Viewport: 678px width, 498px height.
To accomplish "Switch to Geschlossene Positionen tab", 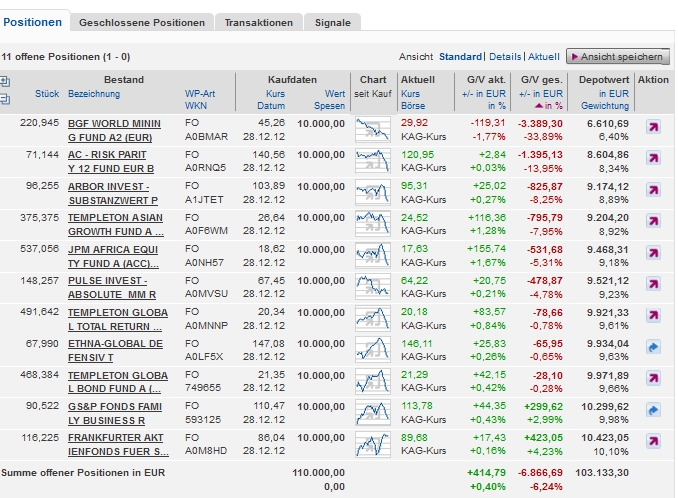I will point(142,23).
